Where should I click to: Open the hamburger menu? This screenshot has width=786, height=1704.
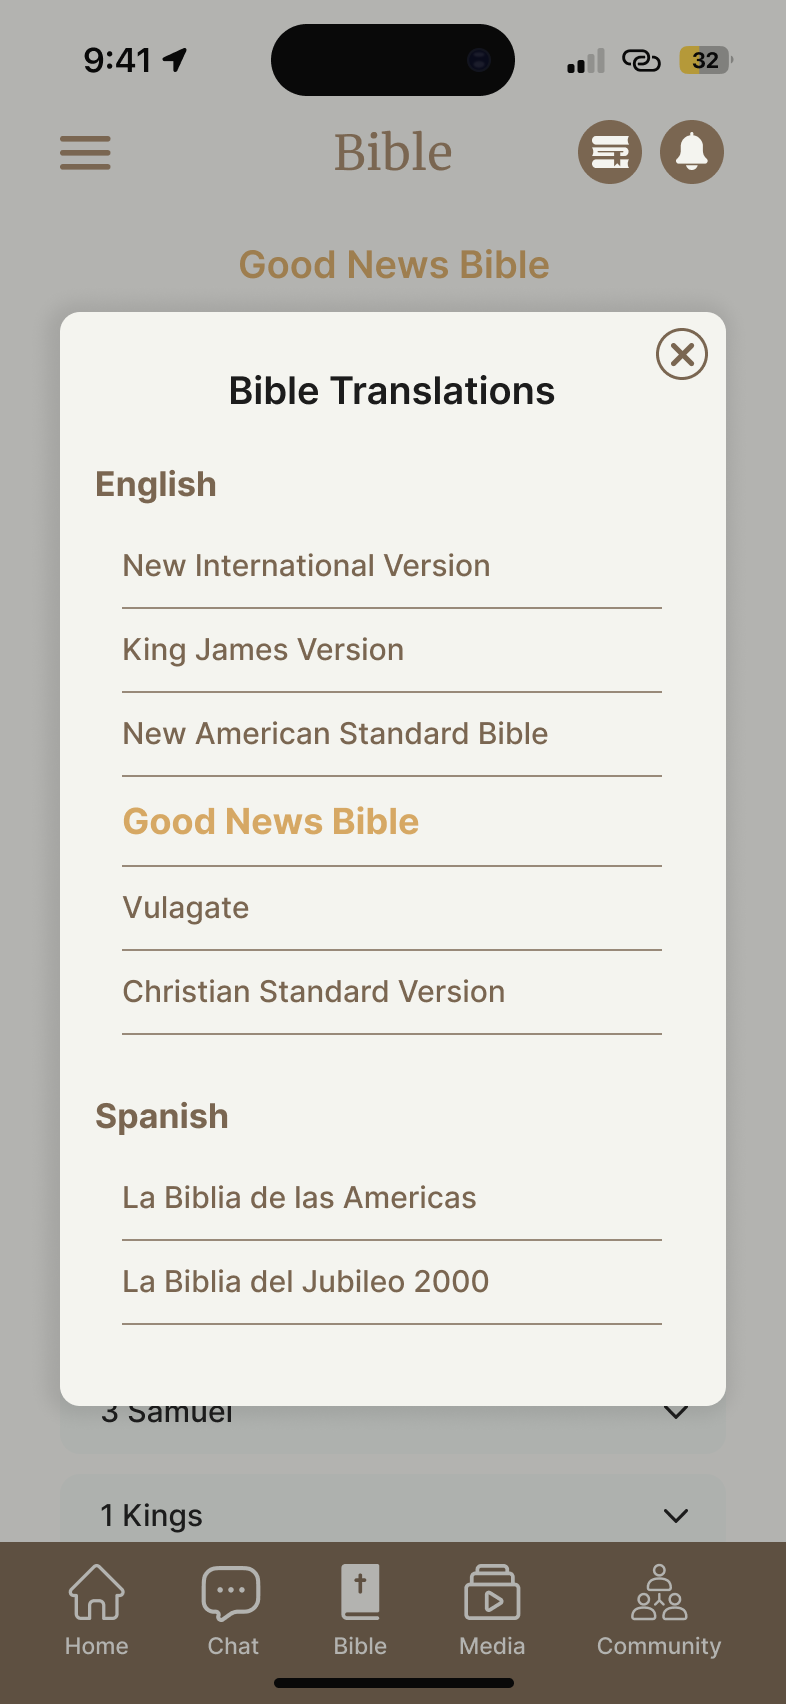(85, 153)
